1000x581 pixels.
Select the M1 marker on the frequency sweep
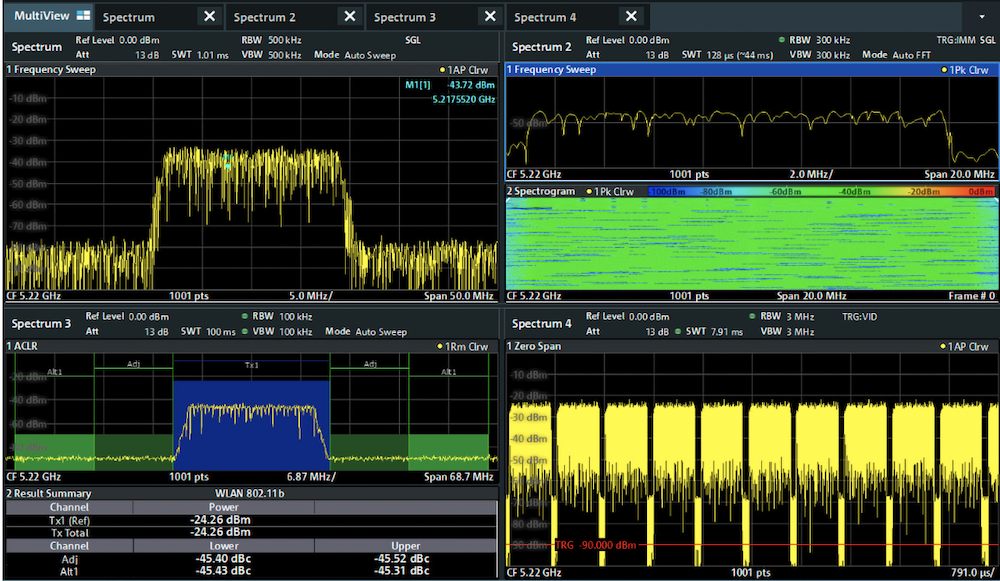click(227, 163)
